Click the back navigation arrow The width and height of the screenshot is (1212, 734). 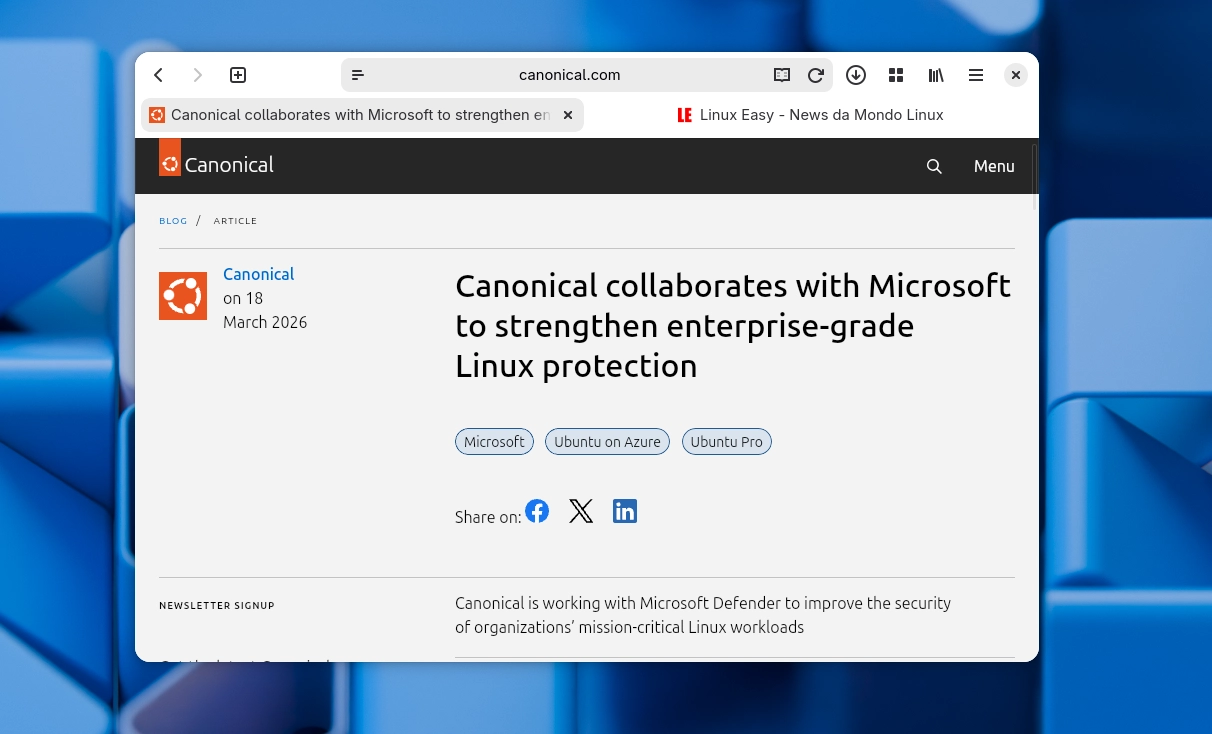coord(158,75)
